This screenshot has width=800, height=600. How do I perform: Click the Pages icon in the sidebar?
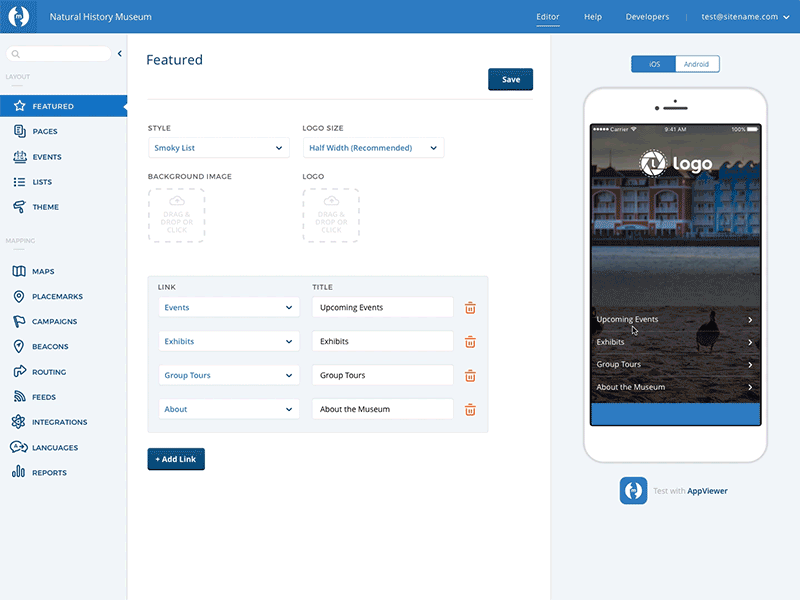19,131
